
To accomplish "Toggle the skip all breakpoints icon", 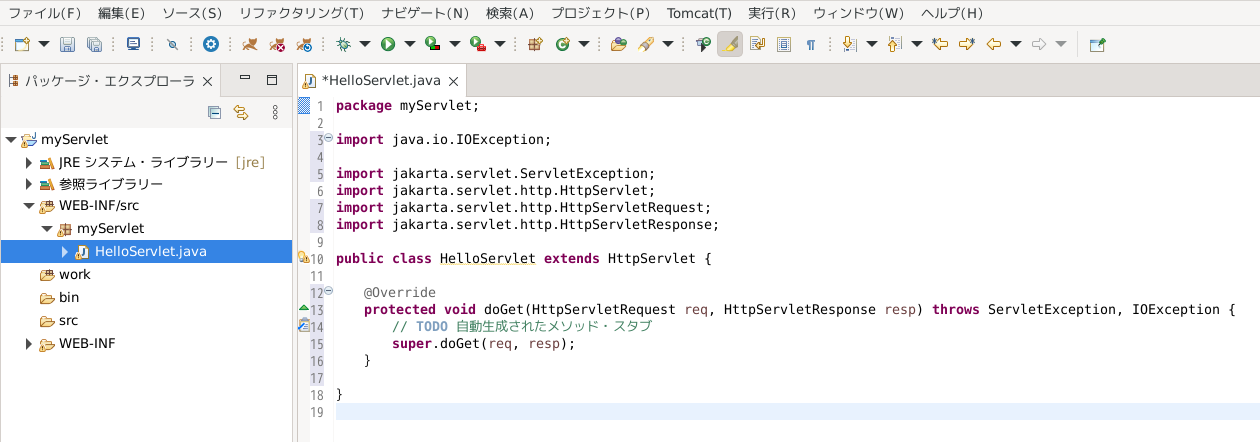I will [x=172, y=44].
